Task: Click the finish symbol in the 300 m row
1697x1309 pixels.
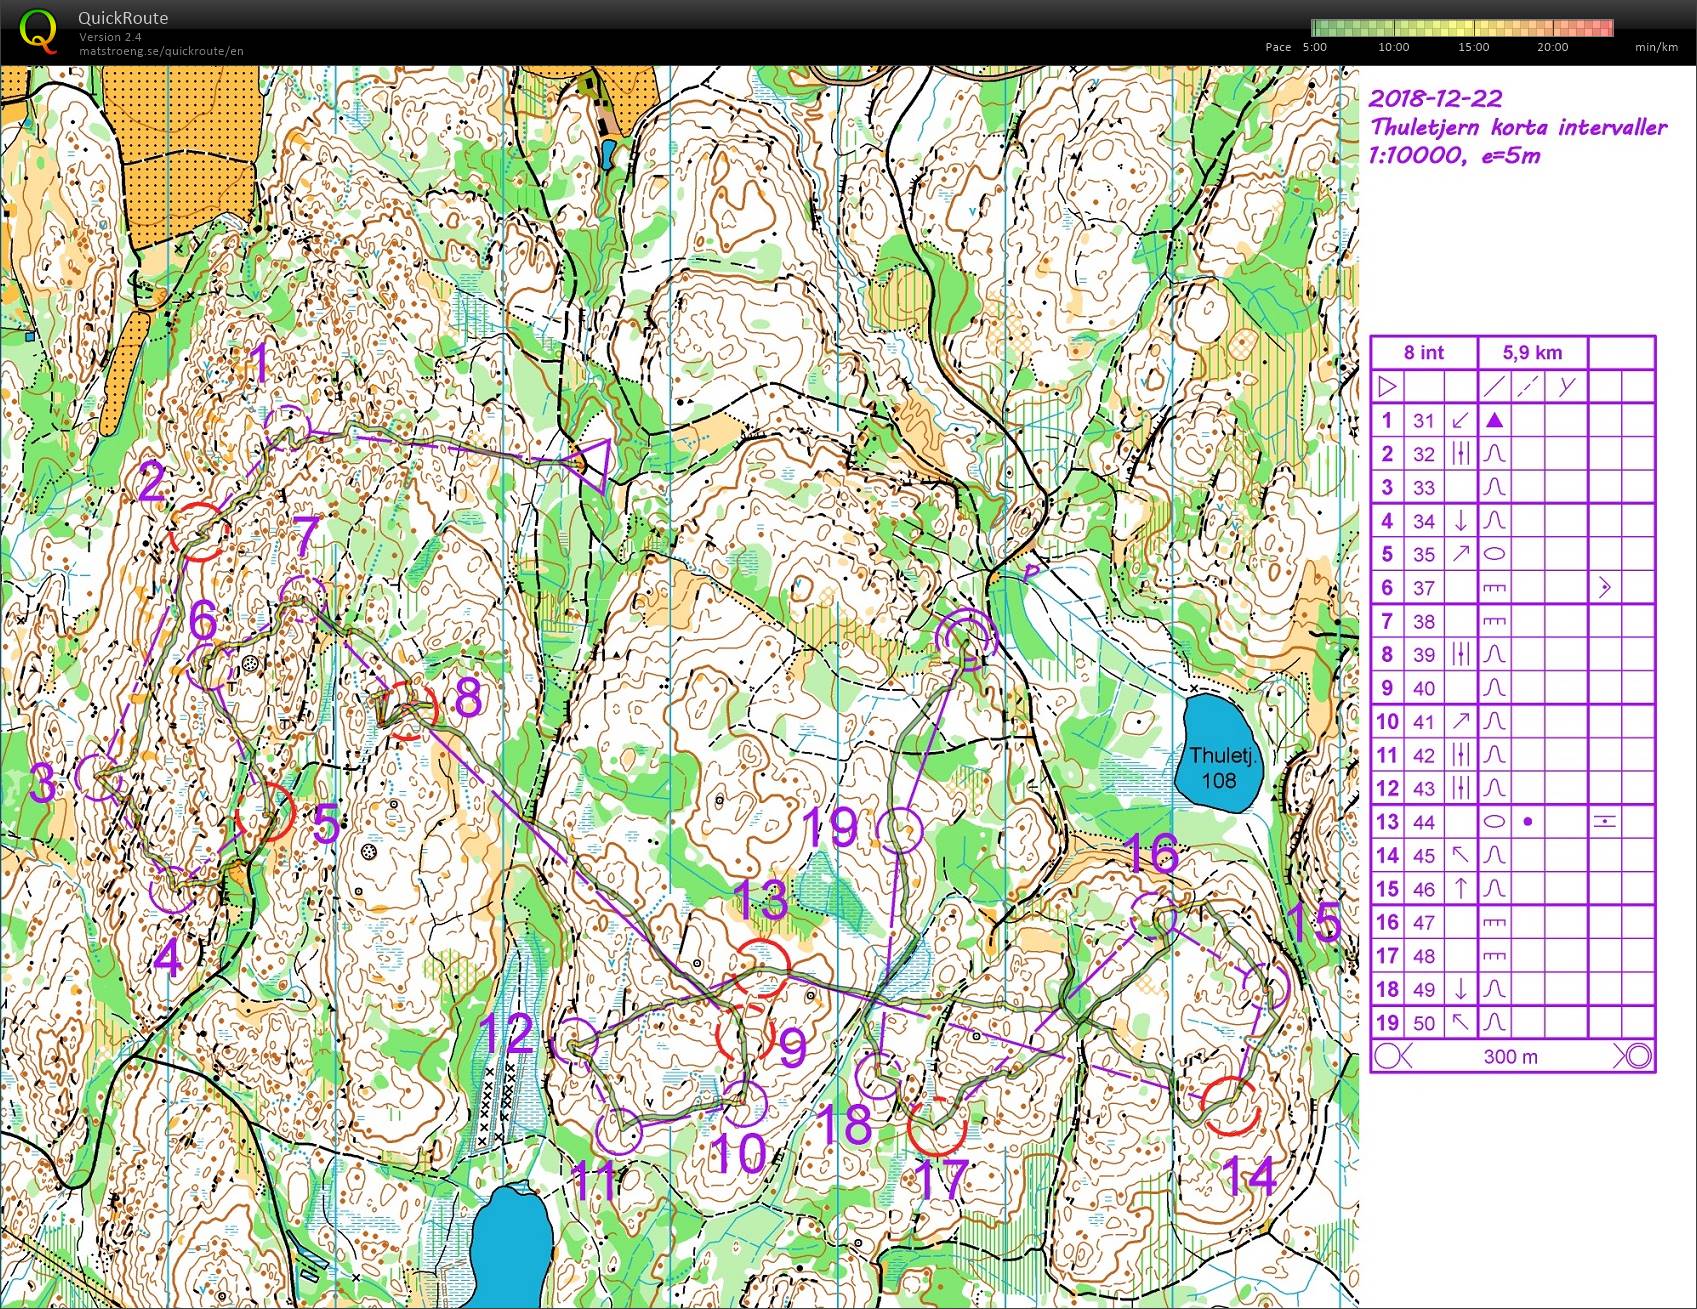Action: [x=1637, y=1056]
